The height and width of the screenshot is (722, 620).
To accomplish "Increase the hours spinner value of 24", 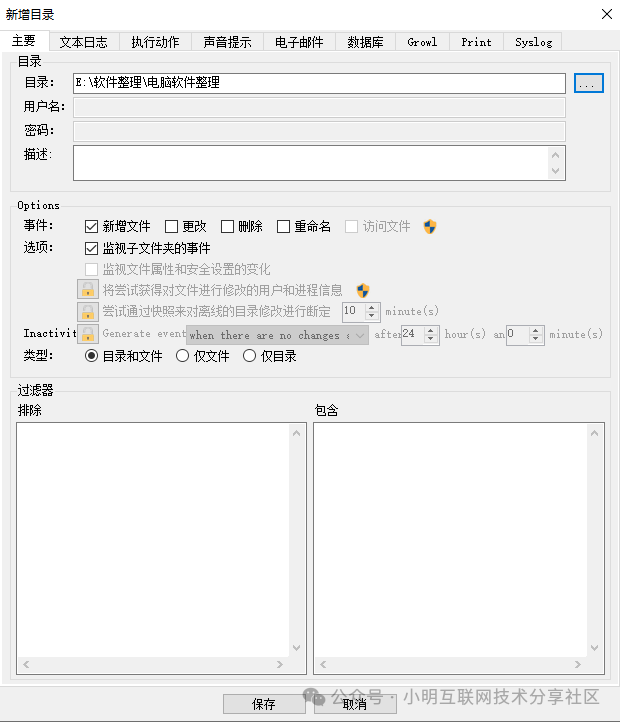I will click(432, 330).
